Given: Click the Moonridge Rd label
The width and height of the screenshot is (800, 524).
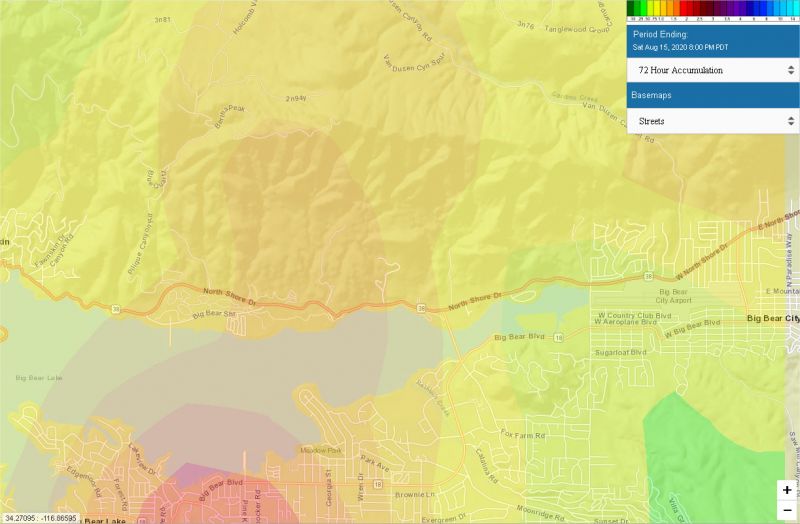Looking at the screenshot, I should (540, 512).
